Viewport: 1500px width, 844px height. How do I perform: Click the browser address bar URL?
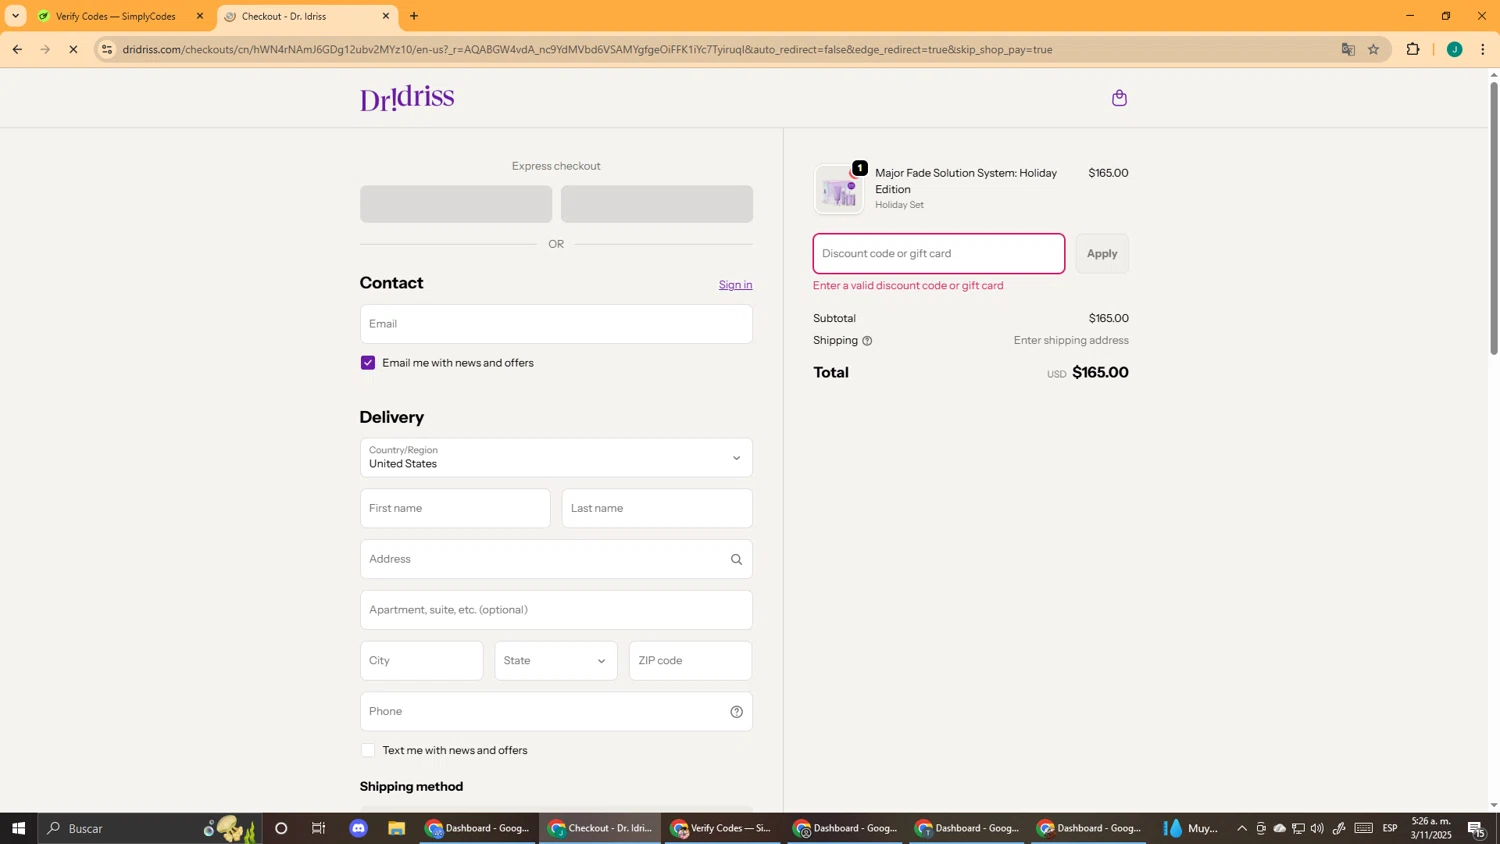coord(587,49)
